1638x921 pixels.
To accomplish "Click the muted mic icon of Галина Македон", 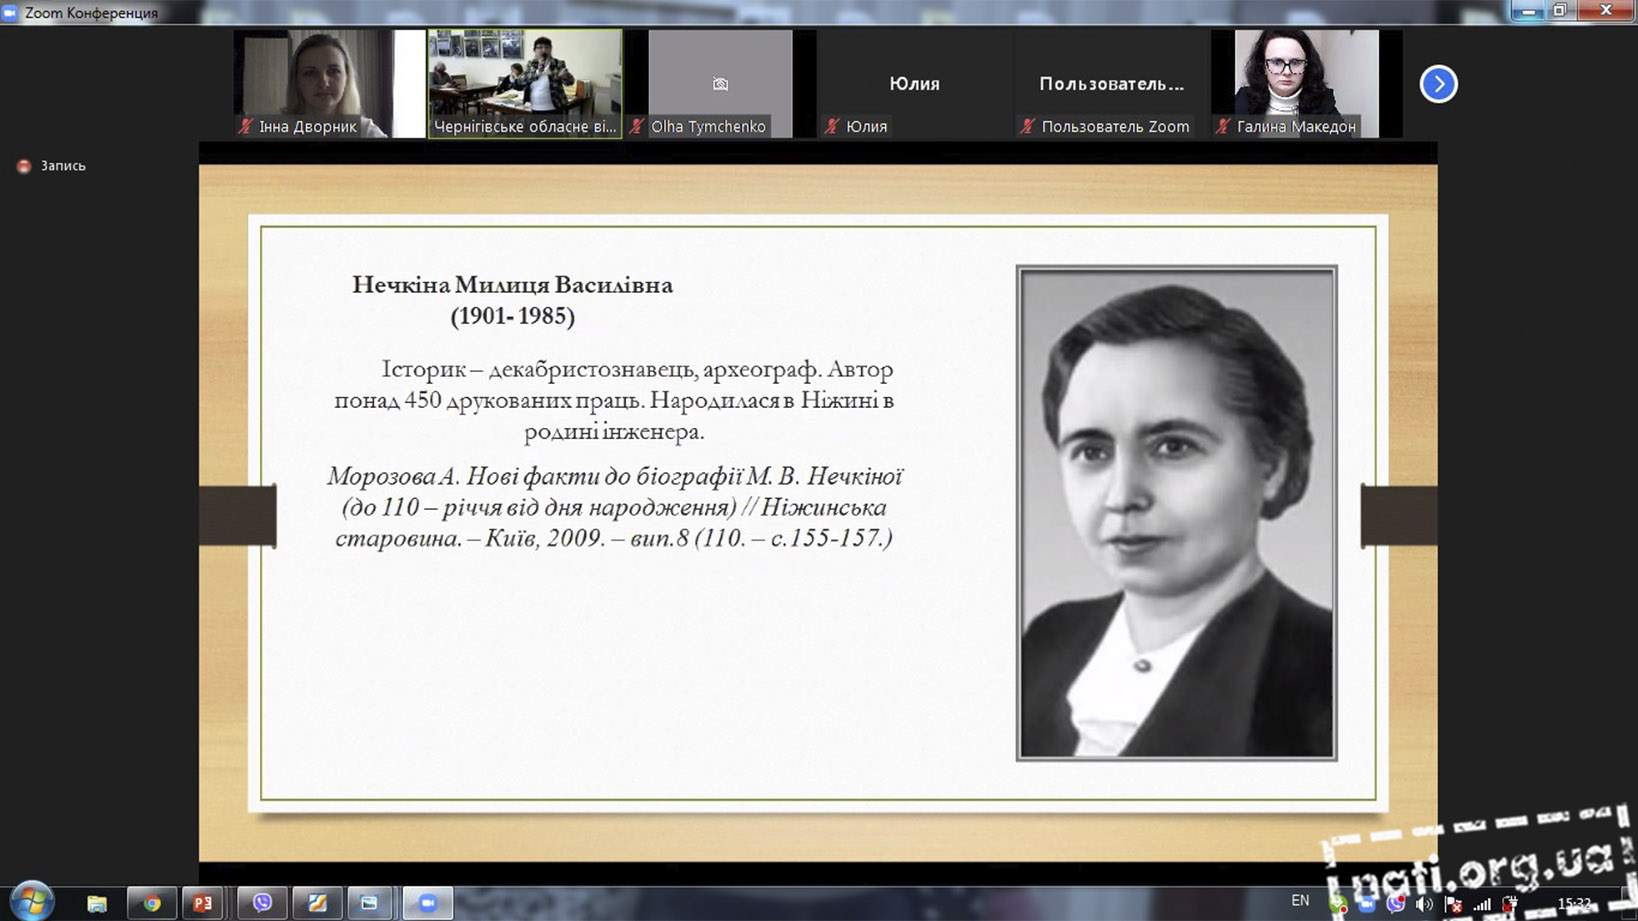I will pos(1223,126).
